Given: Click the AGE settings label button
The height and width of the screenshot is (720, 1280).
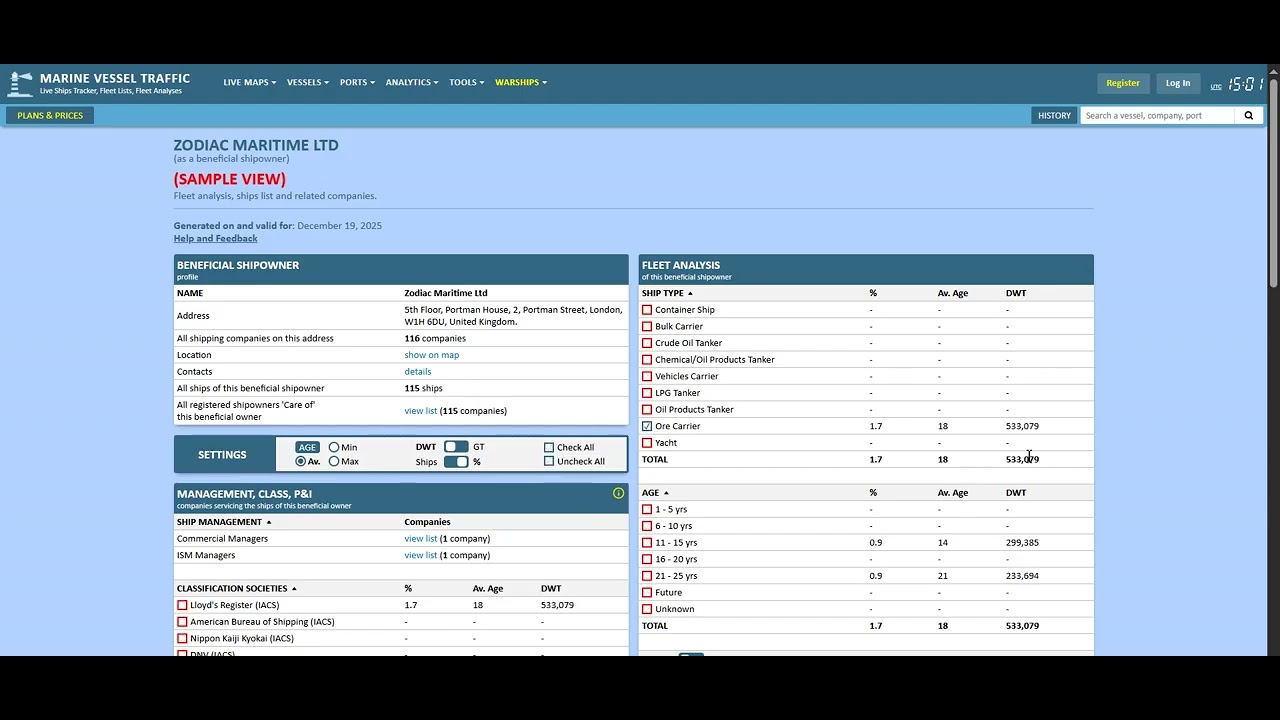Looking at the screenshot, I should click(x=307, y=447).
